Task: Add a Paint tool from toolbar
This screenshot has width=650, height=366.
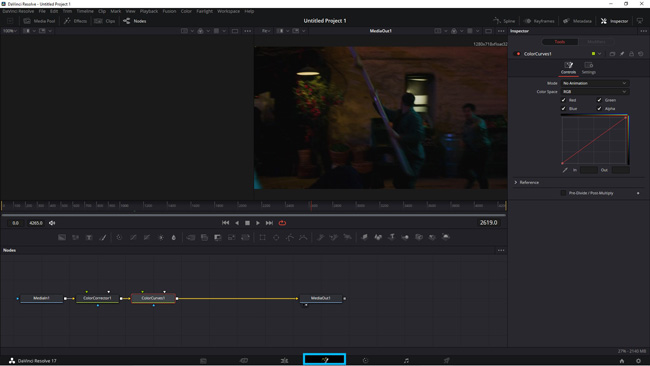Action: pos(103,238)
